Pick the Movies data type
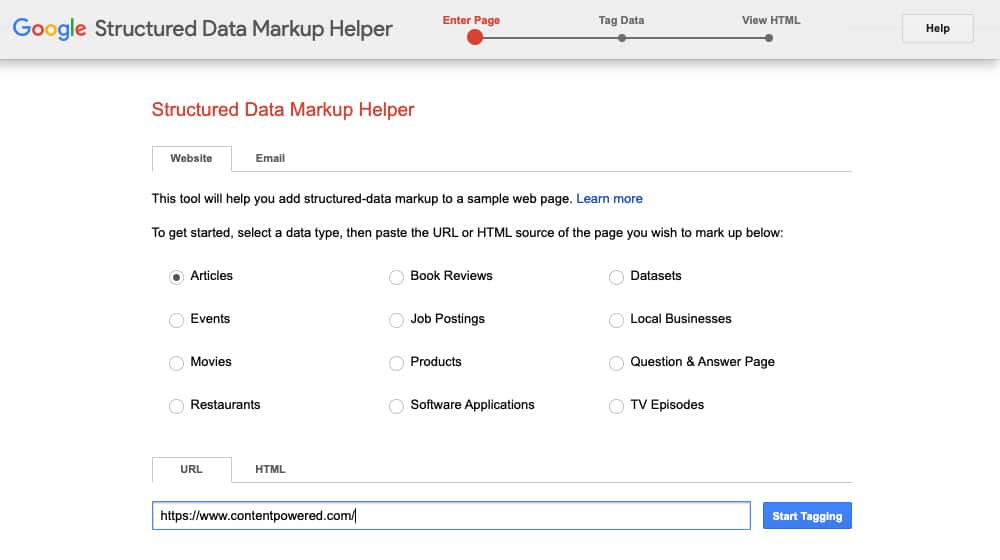 177,363
